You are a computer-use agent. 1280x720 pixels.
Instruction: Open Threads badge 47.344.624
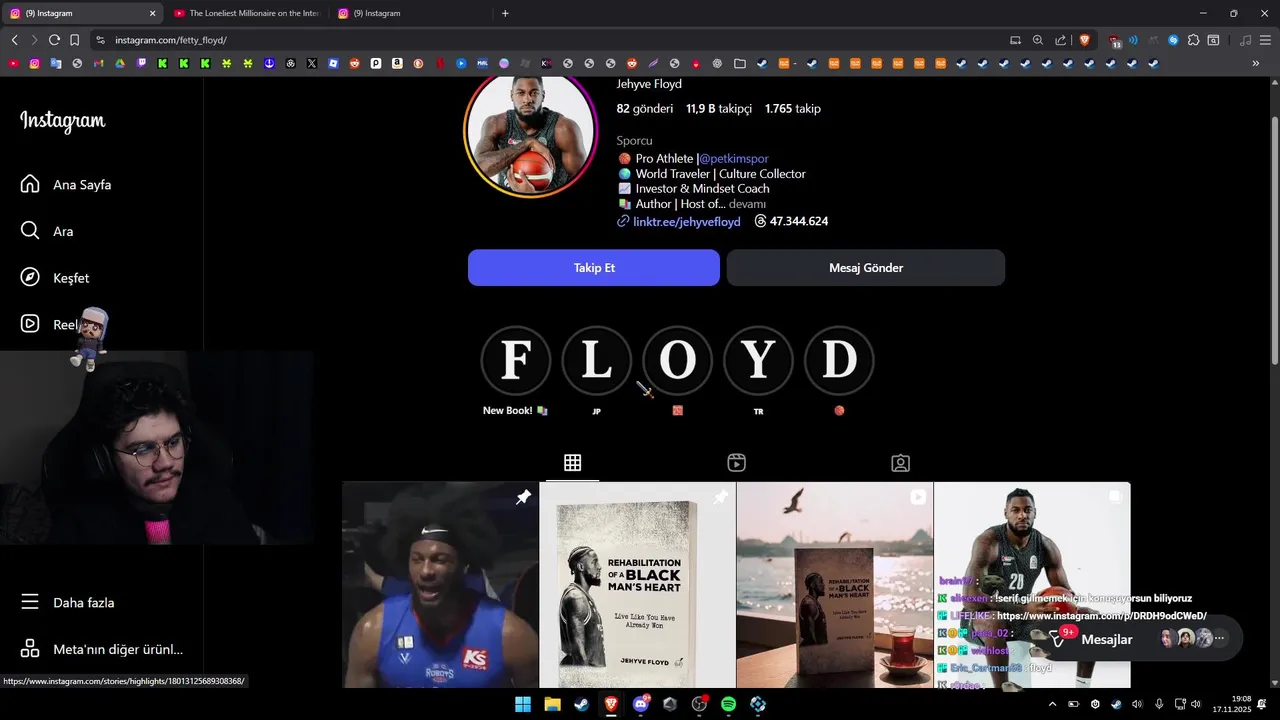791,221
